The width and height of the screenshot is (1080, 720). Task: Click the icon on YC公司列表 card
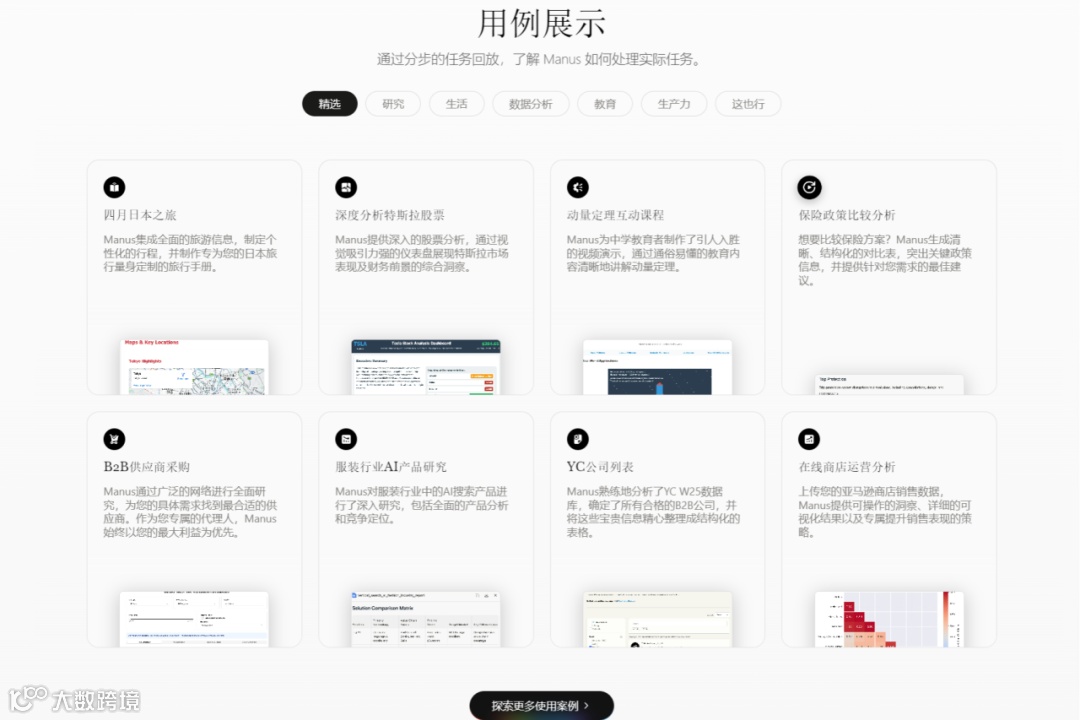click(578, 439)
